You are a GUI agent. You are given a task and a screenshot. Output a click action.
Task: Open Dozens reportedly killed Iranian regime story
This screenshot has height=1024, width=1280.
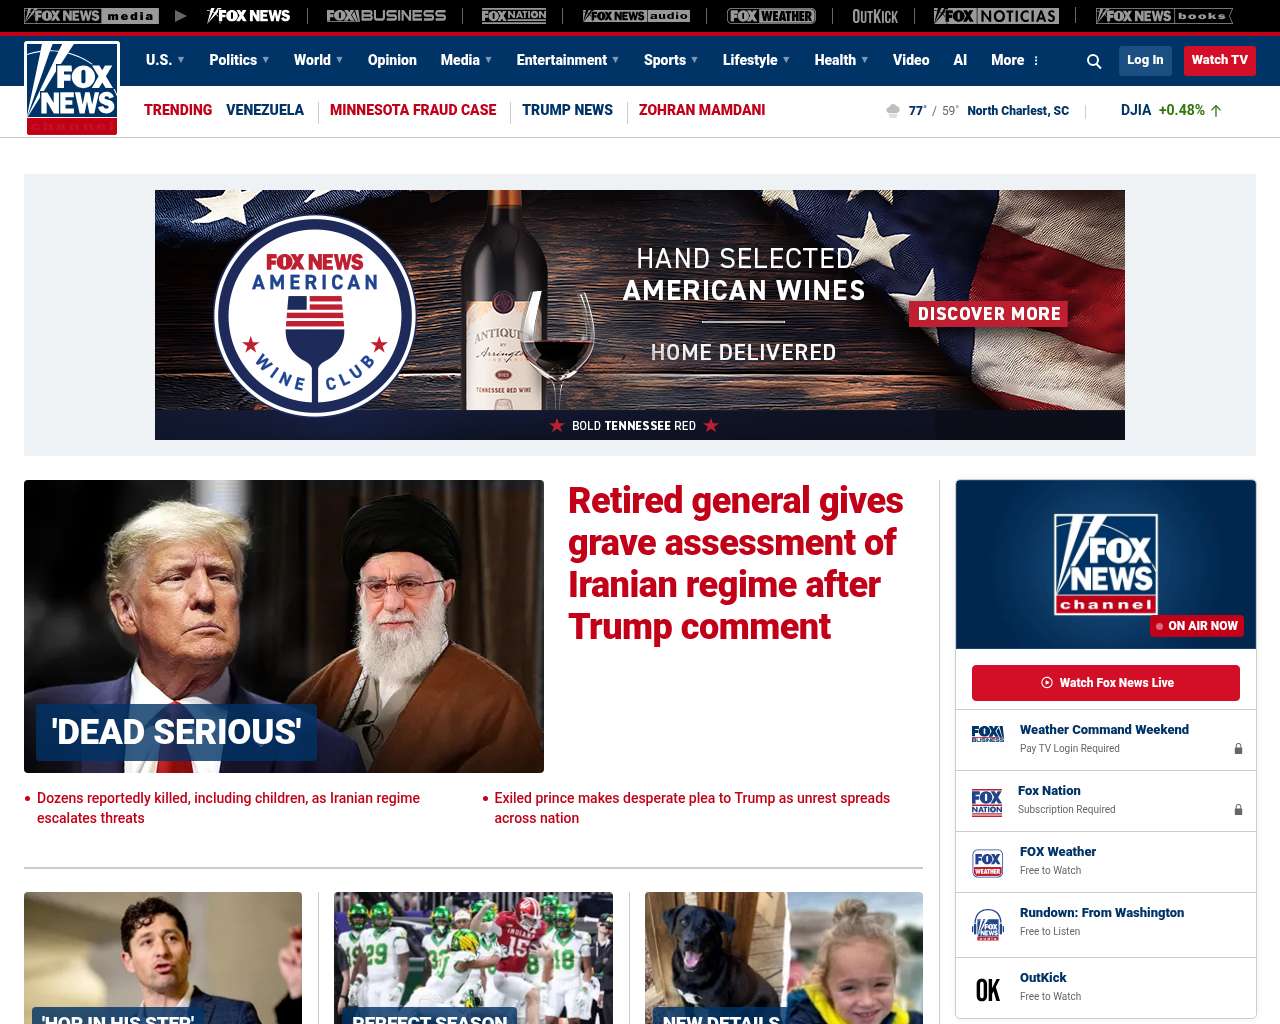[228, 808]
